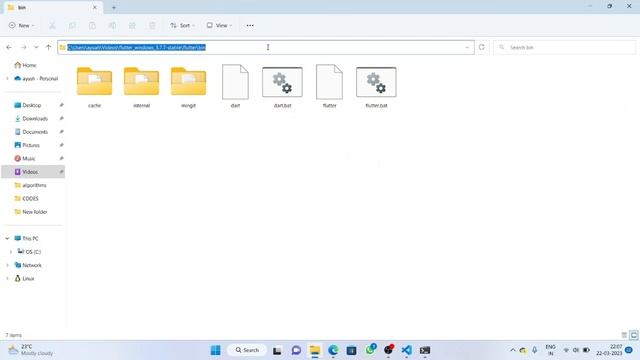Image resolution: width=640 pixels, height=360 pixels.
Task: Select the flutter file
Action: [329, 87]
